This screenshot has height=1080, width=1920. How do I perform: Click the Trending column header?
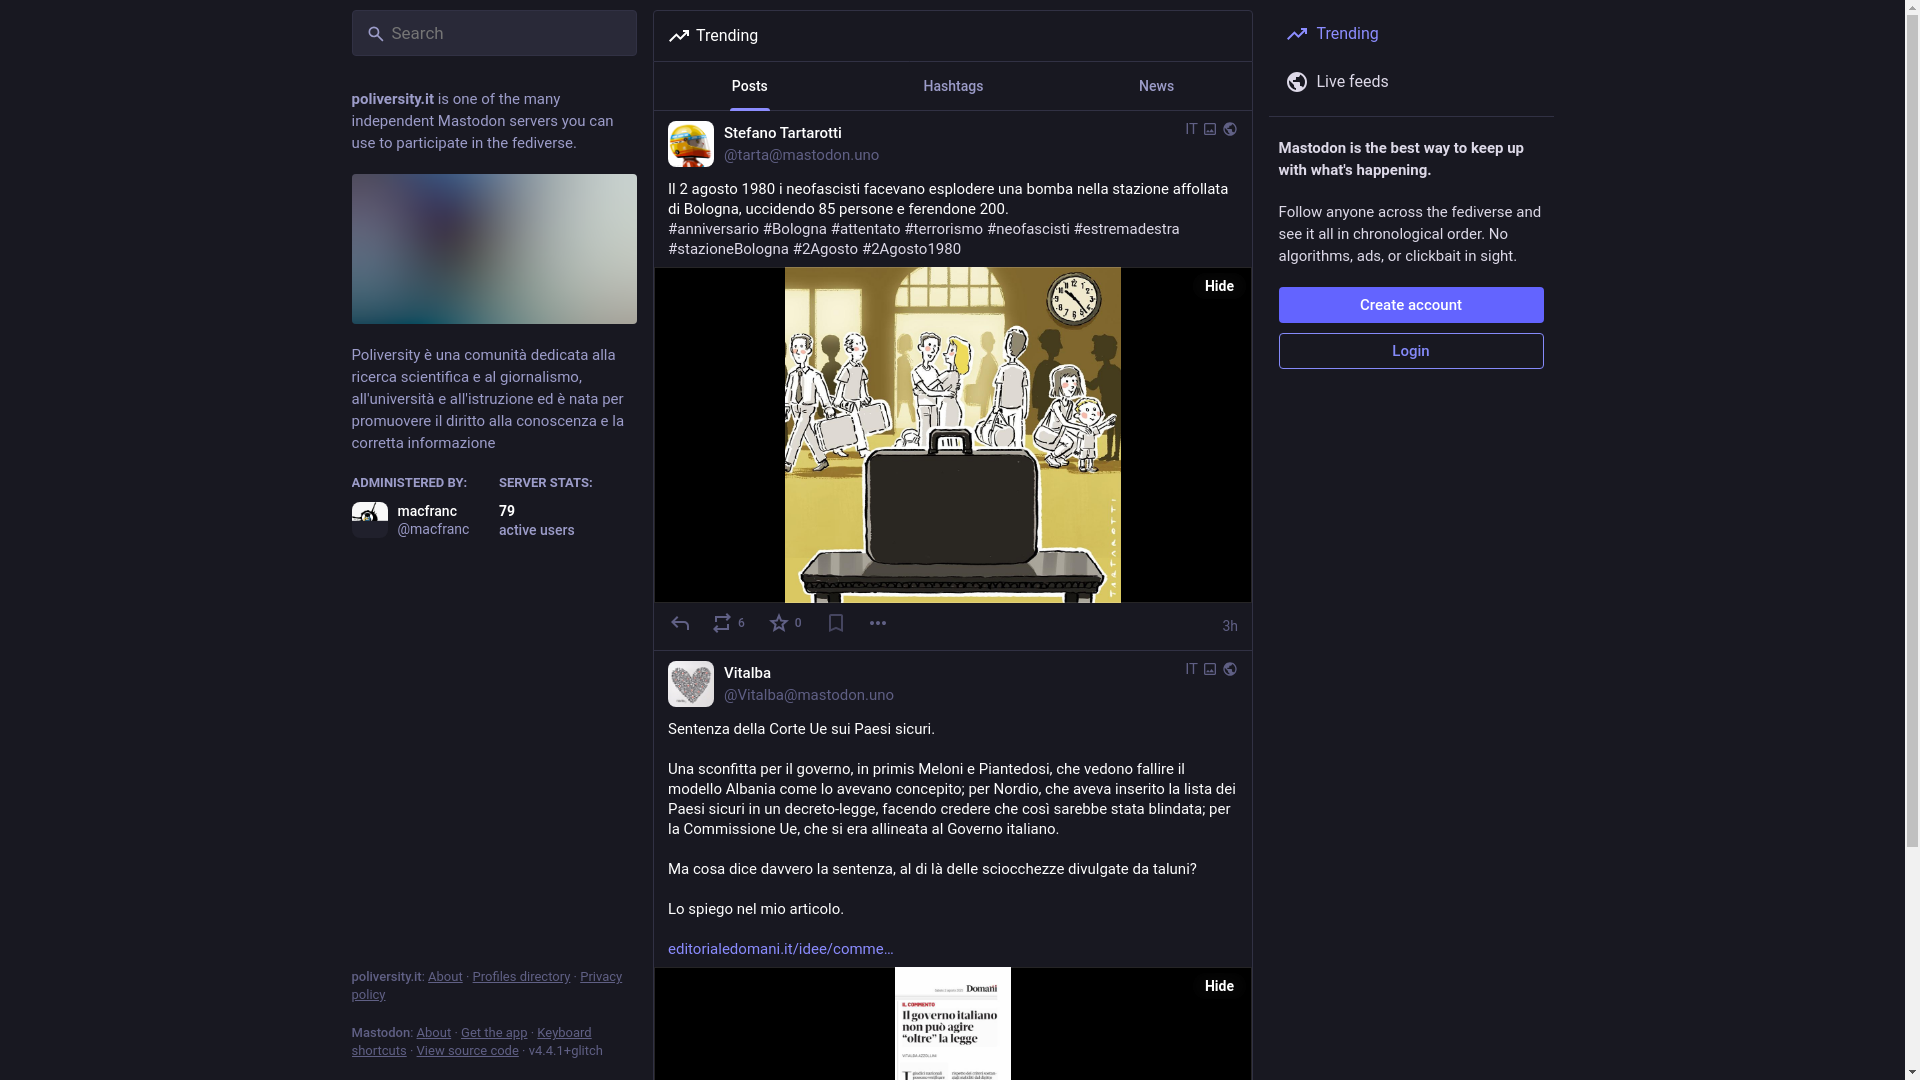953,36
